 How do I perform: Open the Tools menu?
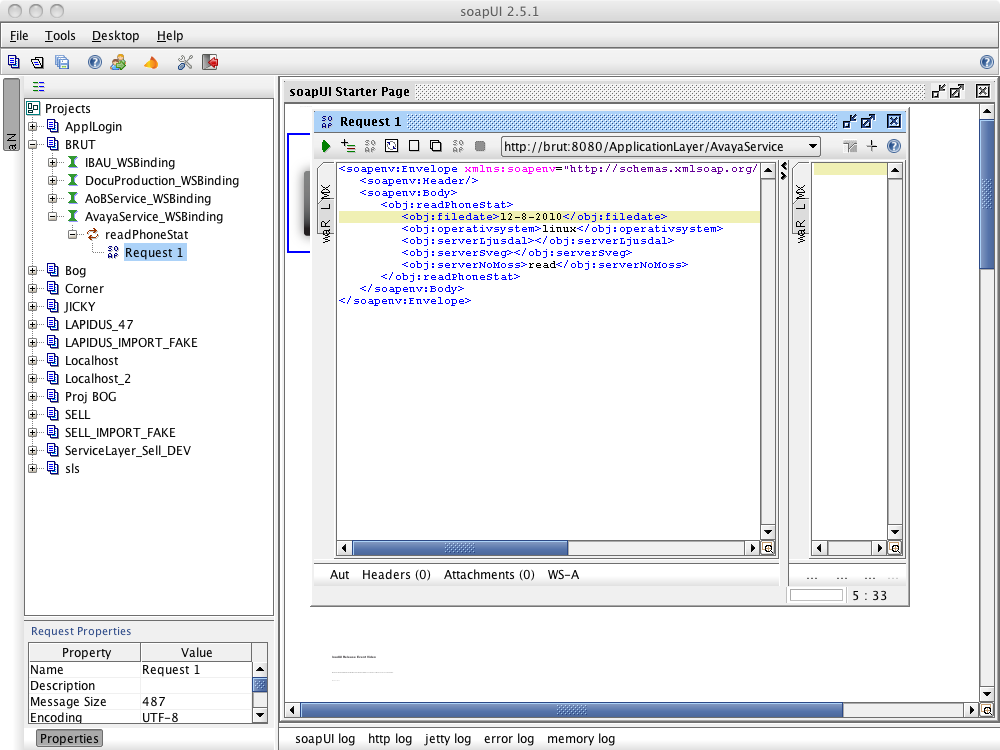(x=60, y=36)
